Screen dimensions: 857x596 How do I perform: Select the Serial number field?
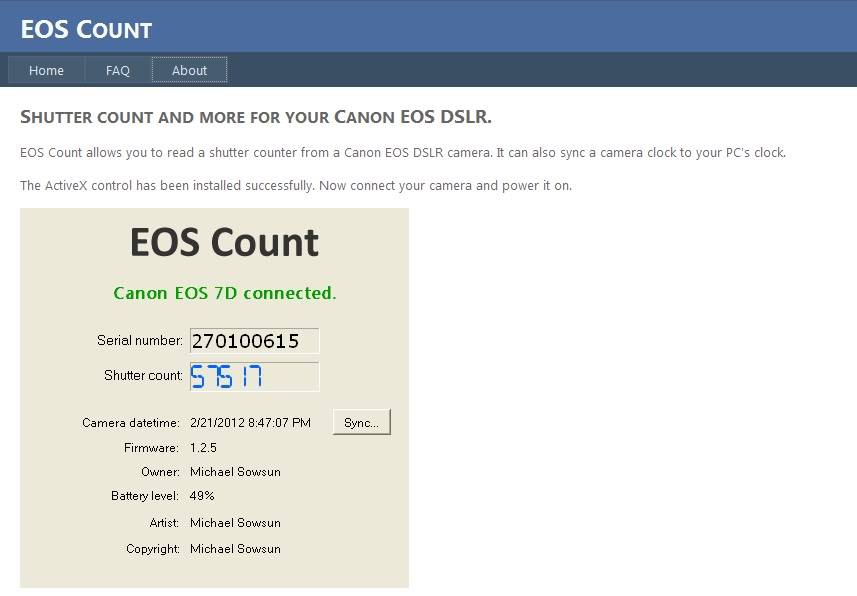point(254,341)
